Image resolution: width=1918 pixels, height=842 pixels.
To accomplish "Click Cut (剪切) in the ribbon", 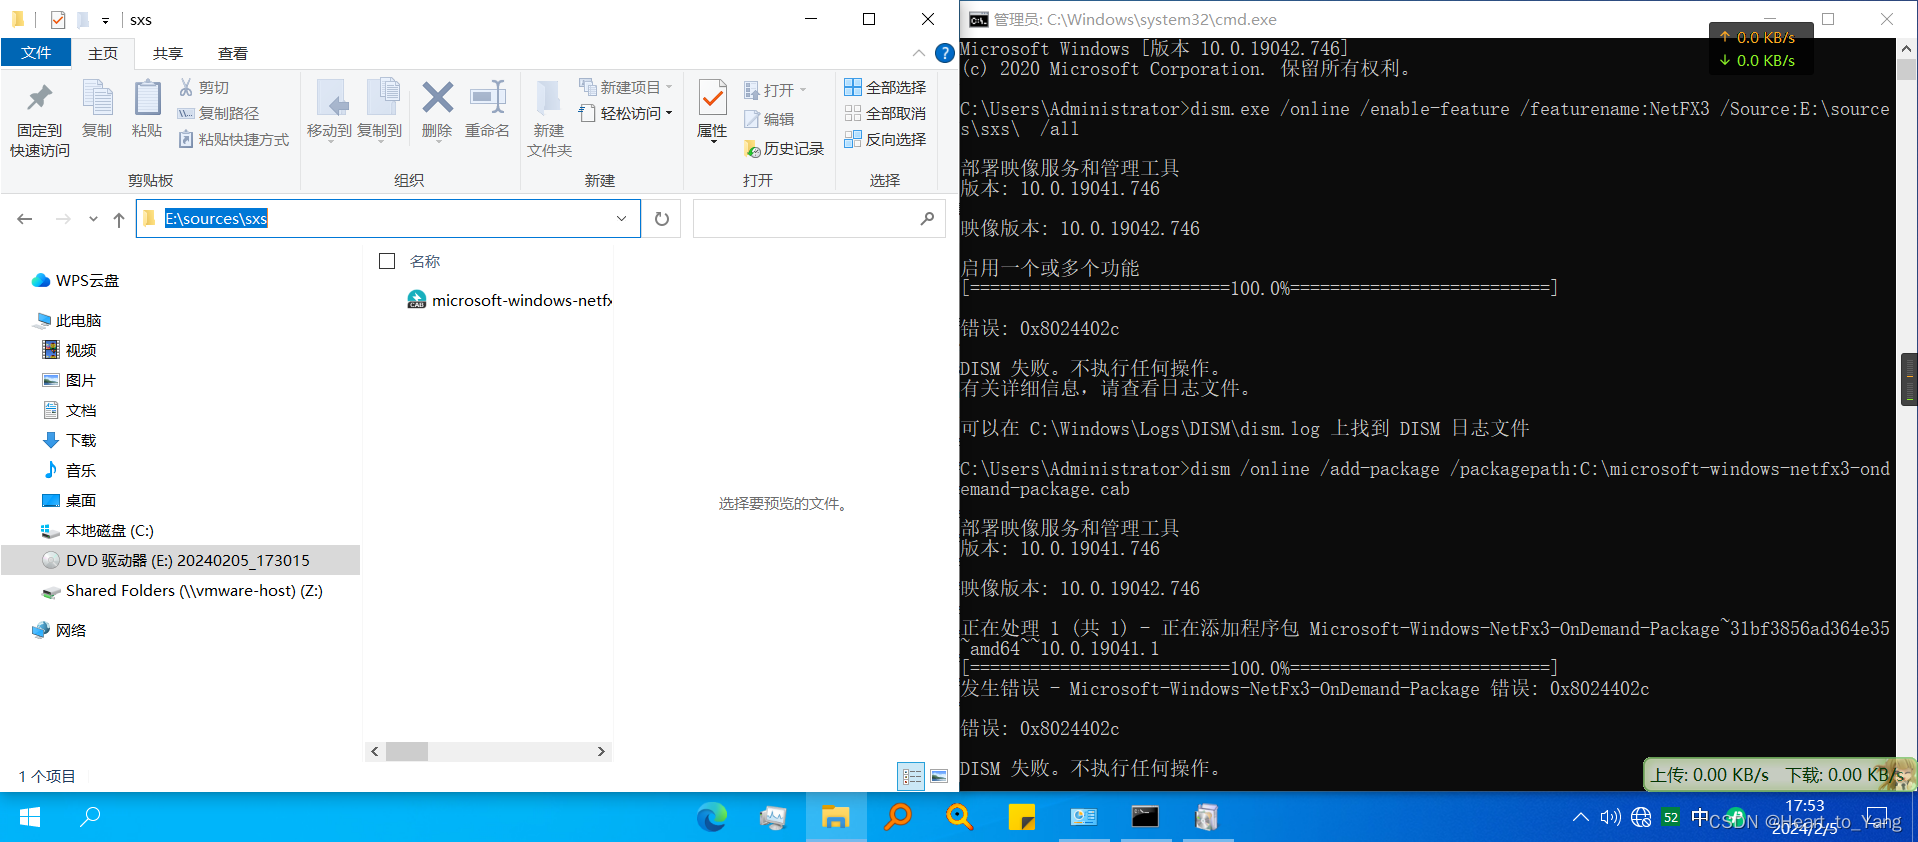I will (x=204, y=88).
